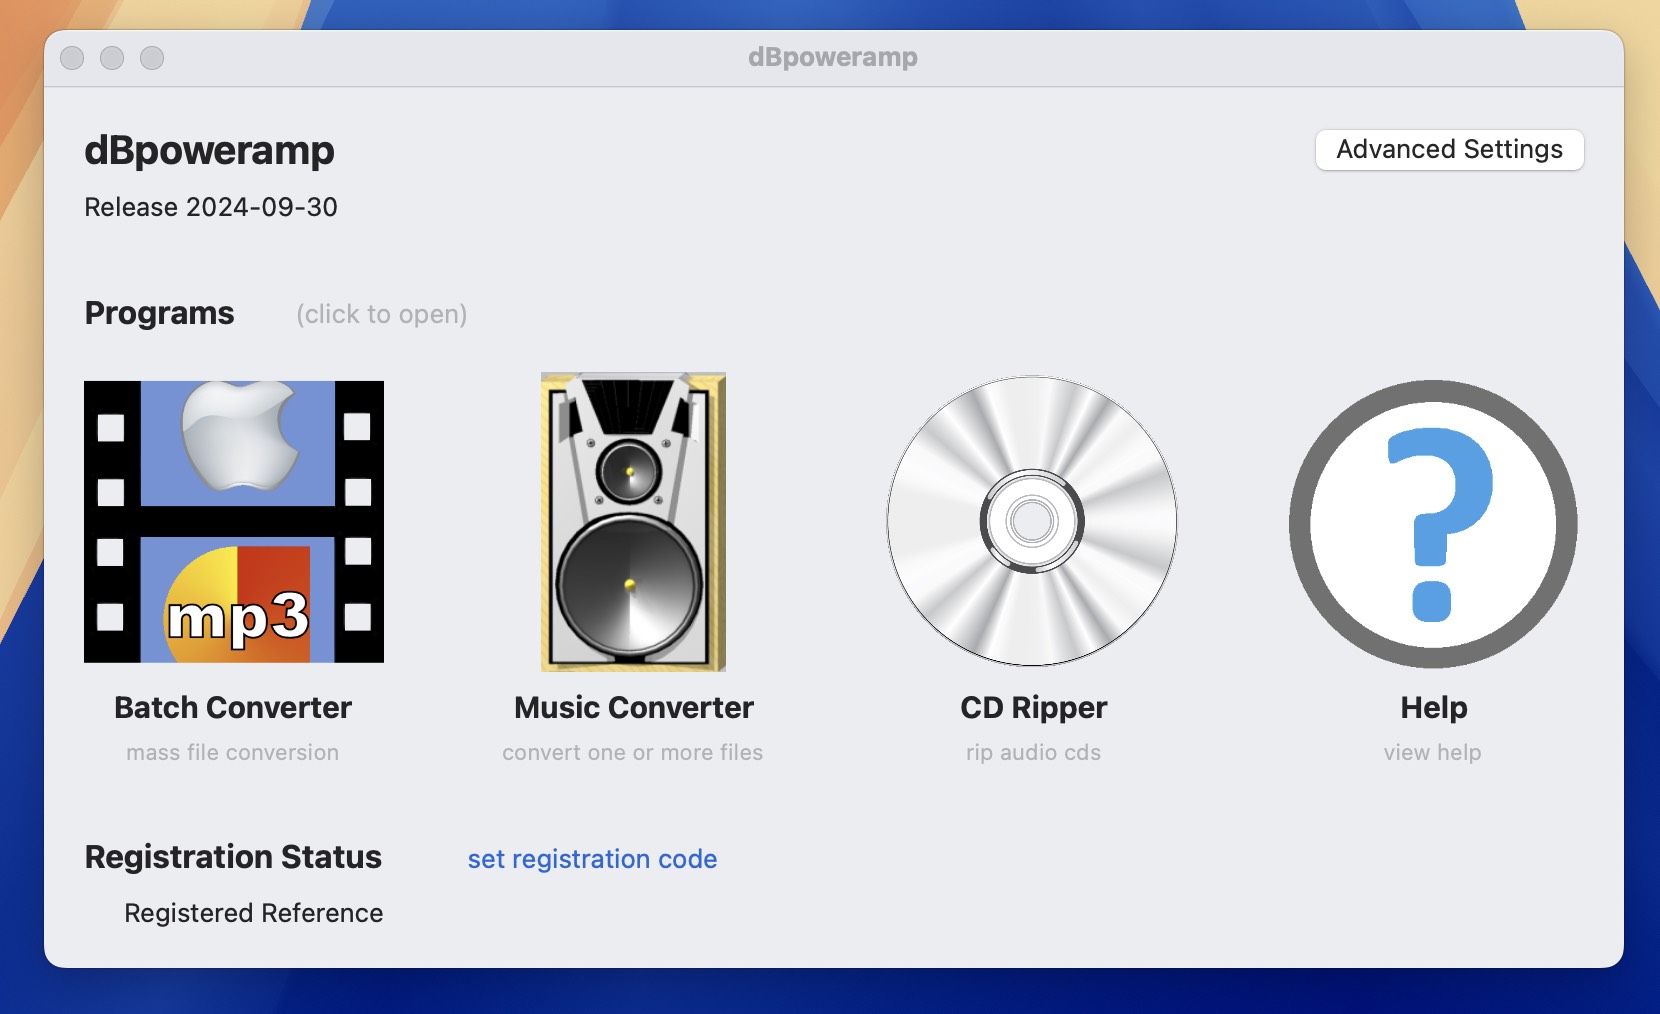Click the 'rip audio cds' caption
1660x1014 pixels.
[1033, 752]
